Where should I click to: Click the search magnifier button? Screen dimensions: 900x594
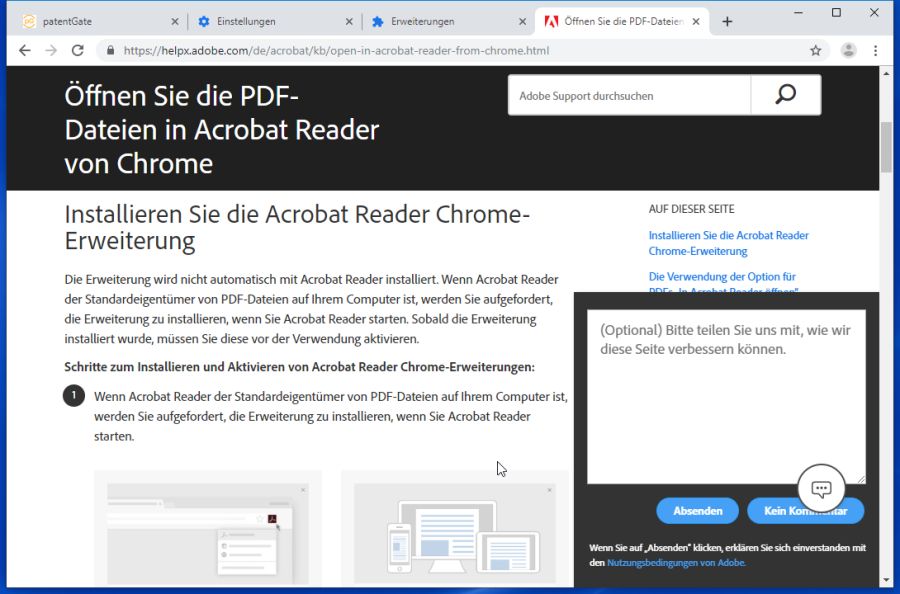pos(786,95)
